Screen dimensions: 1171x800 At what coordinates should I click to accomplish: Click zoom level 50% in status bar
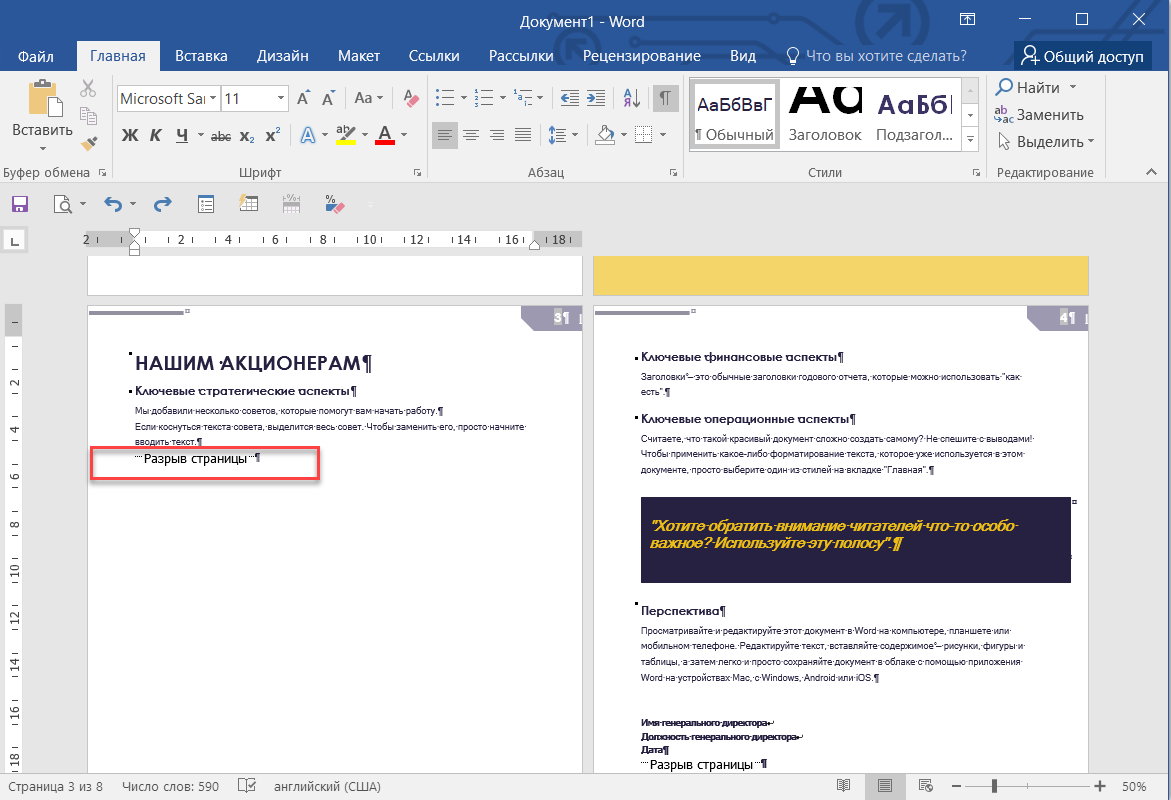1134,786
